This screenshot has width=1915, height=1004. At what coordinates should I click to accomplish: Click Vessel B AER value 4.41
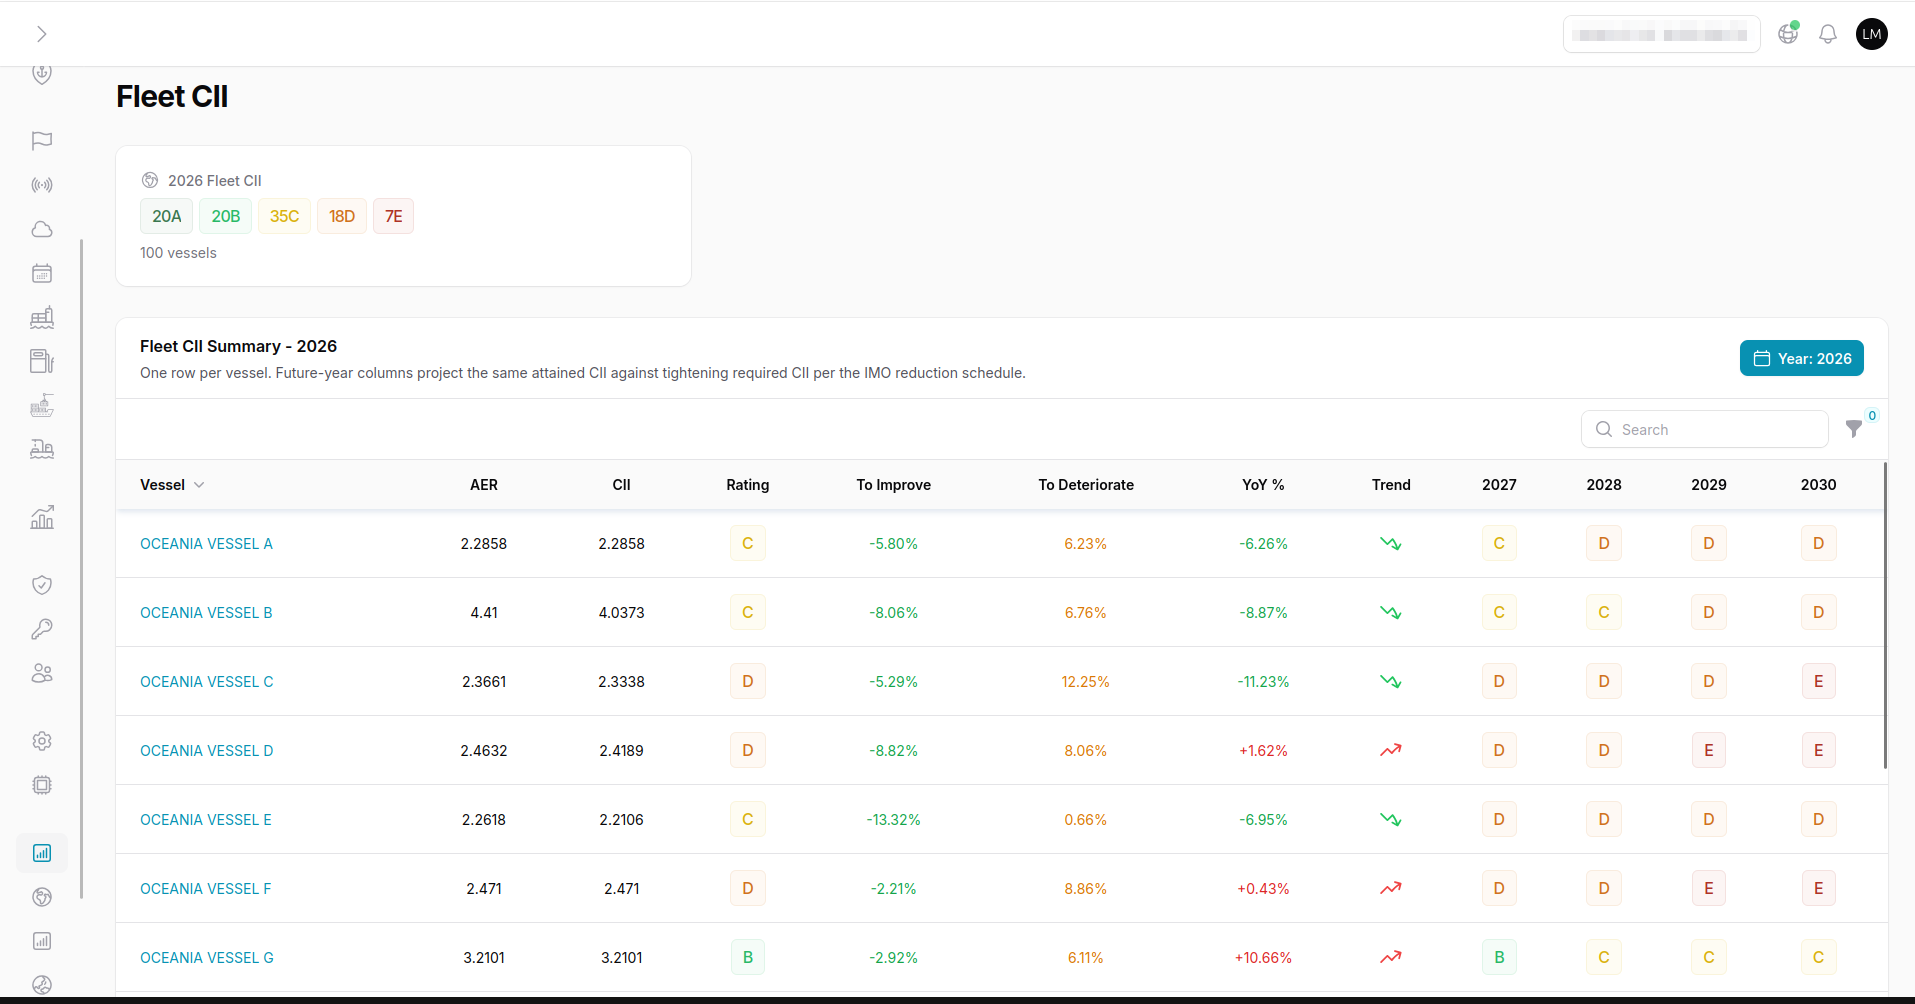484,613
